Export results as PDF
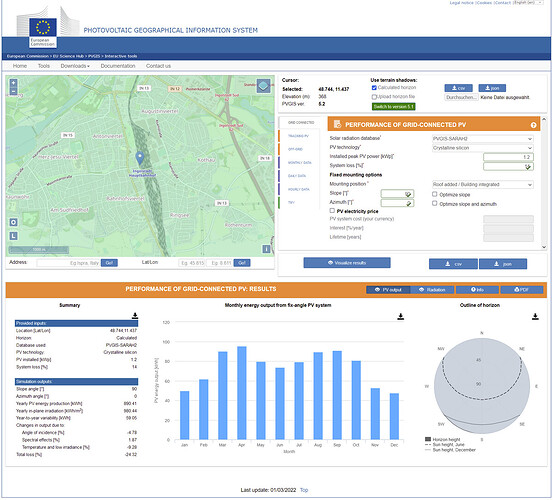This screenshot has width=553, height=500. click(x=522, y=289)
